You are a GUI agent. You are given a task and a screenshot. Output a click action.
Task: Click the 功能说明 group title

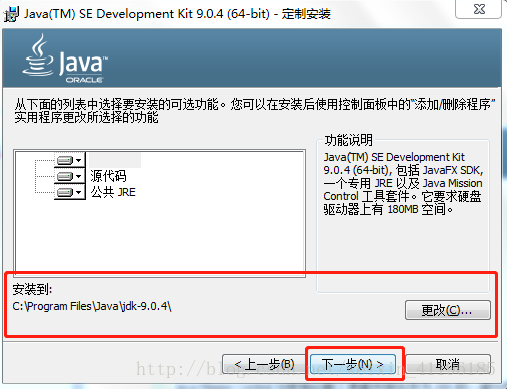349,140
